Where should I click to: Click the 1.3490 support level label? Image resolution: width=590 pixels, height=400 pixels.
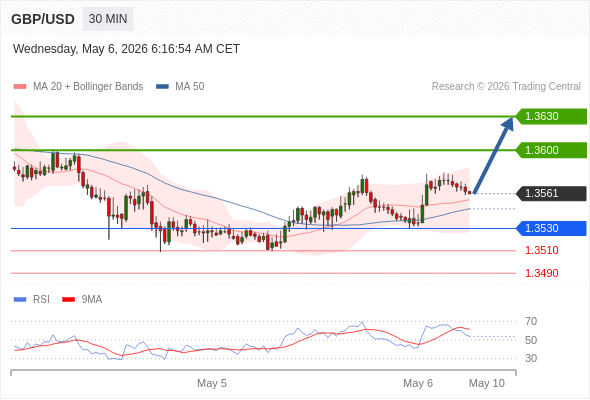pyautogui.click(x=542, y=273)
